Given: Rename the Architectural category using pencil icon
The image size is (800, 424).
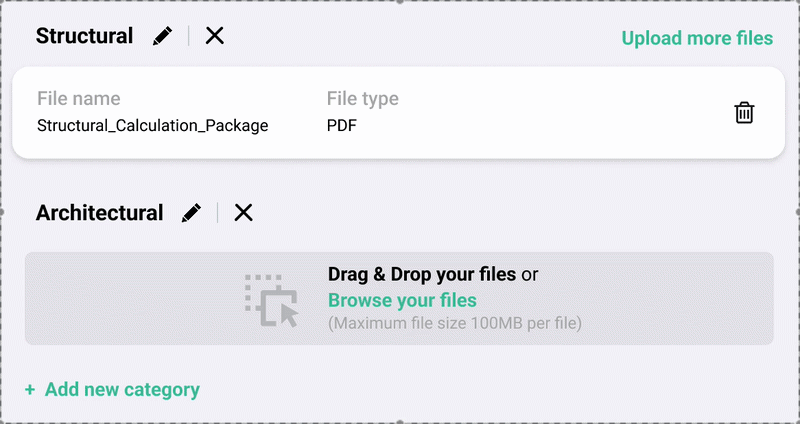Looking at the screenshot, I should pos(191,213).
